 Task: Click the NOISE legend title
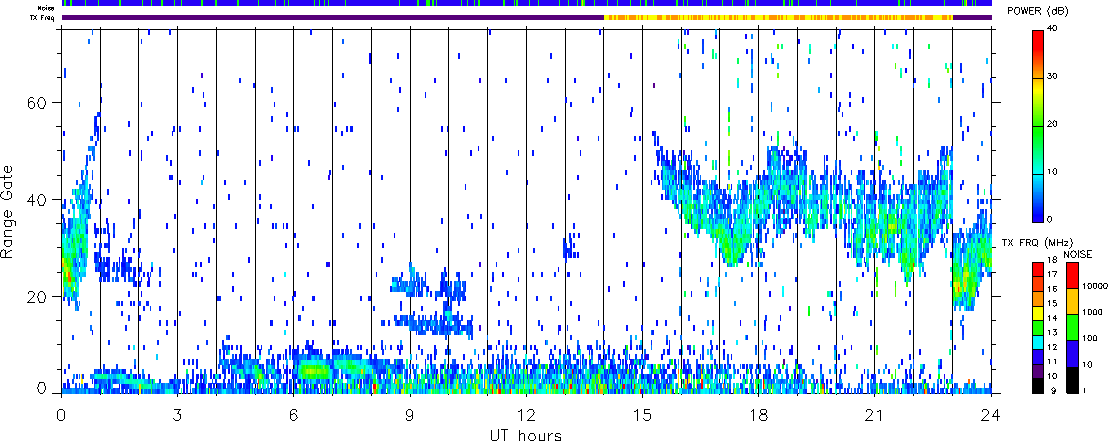(1078, 256)
